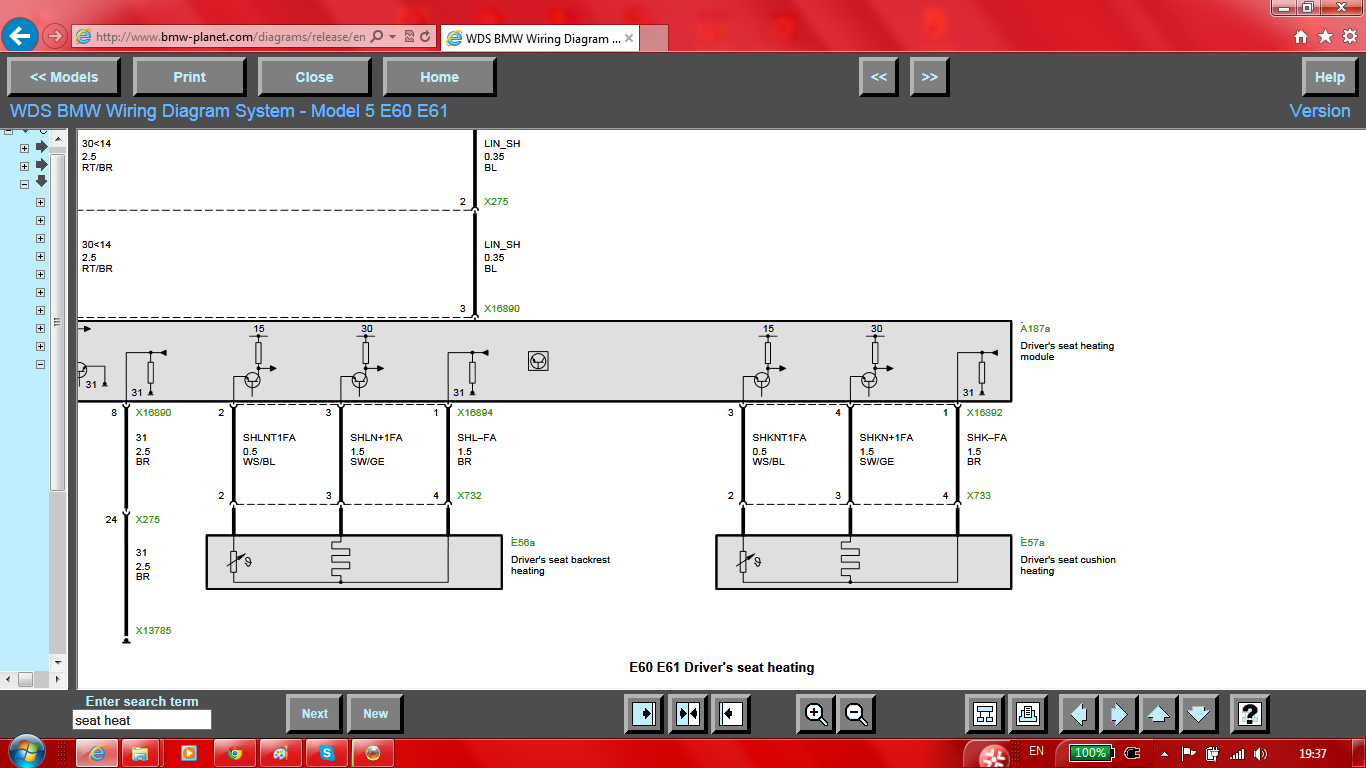1366x768 pixels.
Task: Go back with the browser back arrow
Action: [21, 36]
